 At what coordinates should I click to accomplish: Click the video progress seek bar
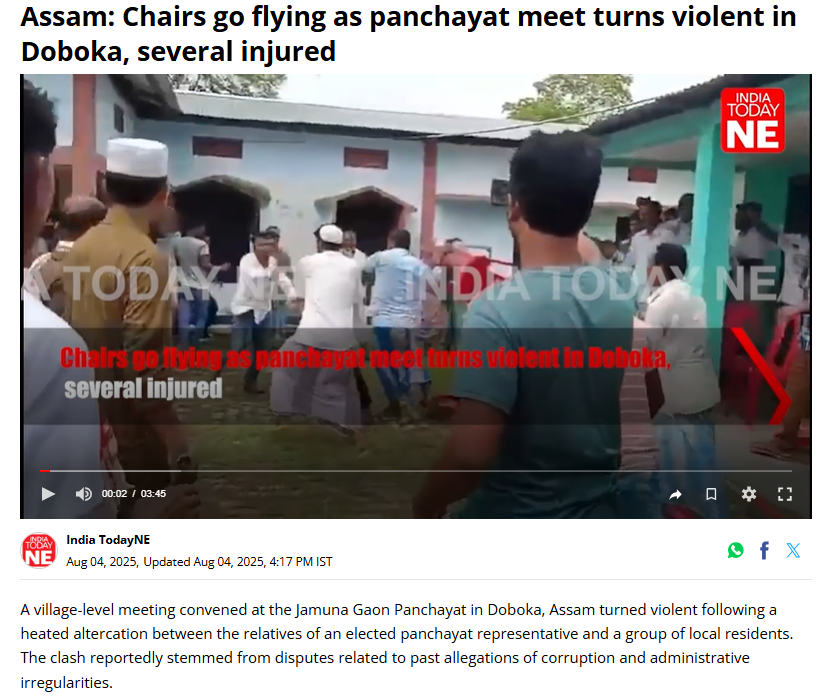[416, 471]
